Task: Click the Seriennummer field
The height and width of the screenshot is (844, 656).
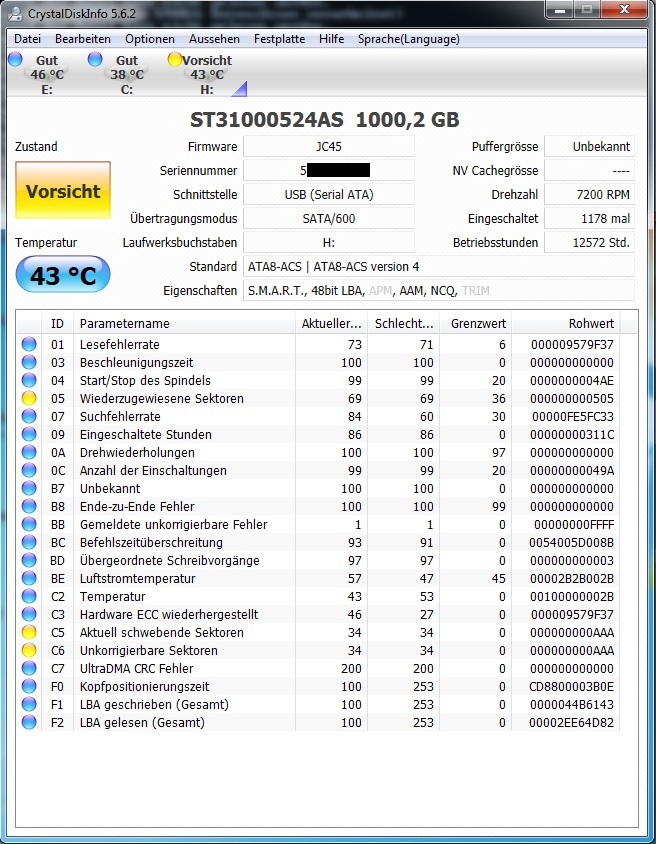Action: pos(329,171)
